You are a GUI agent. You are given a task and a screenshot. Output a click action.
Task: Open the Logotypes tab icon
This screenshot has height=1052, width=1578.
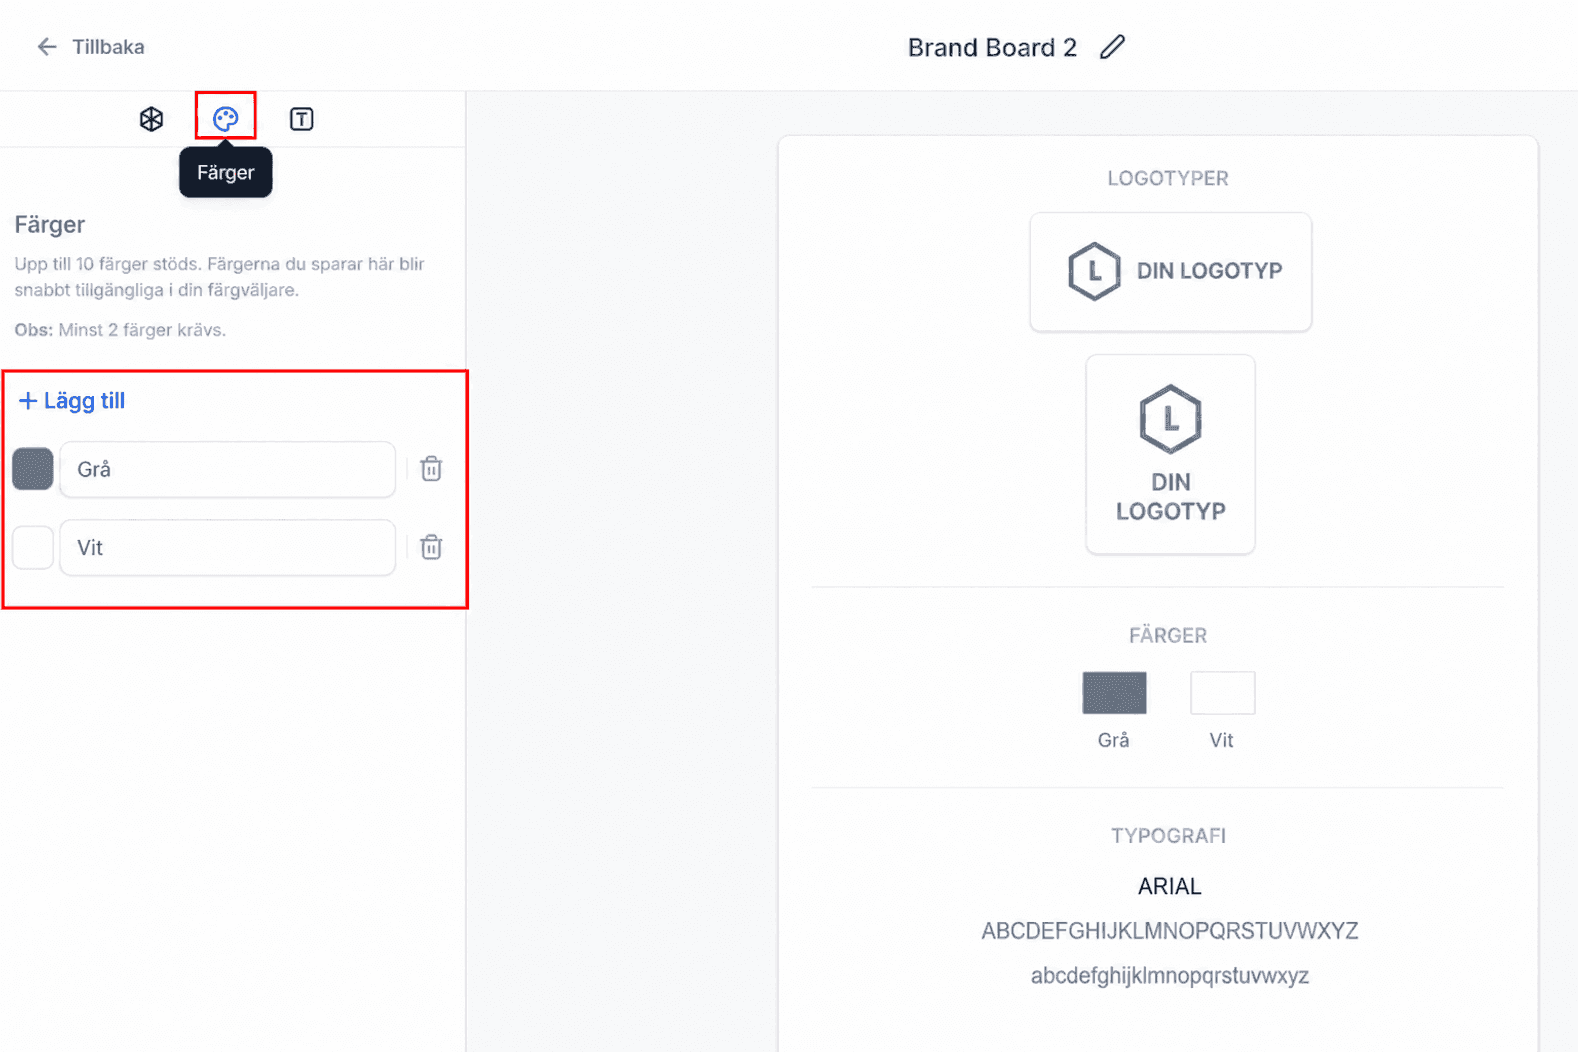click(151, 119)
